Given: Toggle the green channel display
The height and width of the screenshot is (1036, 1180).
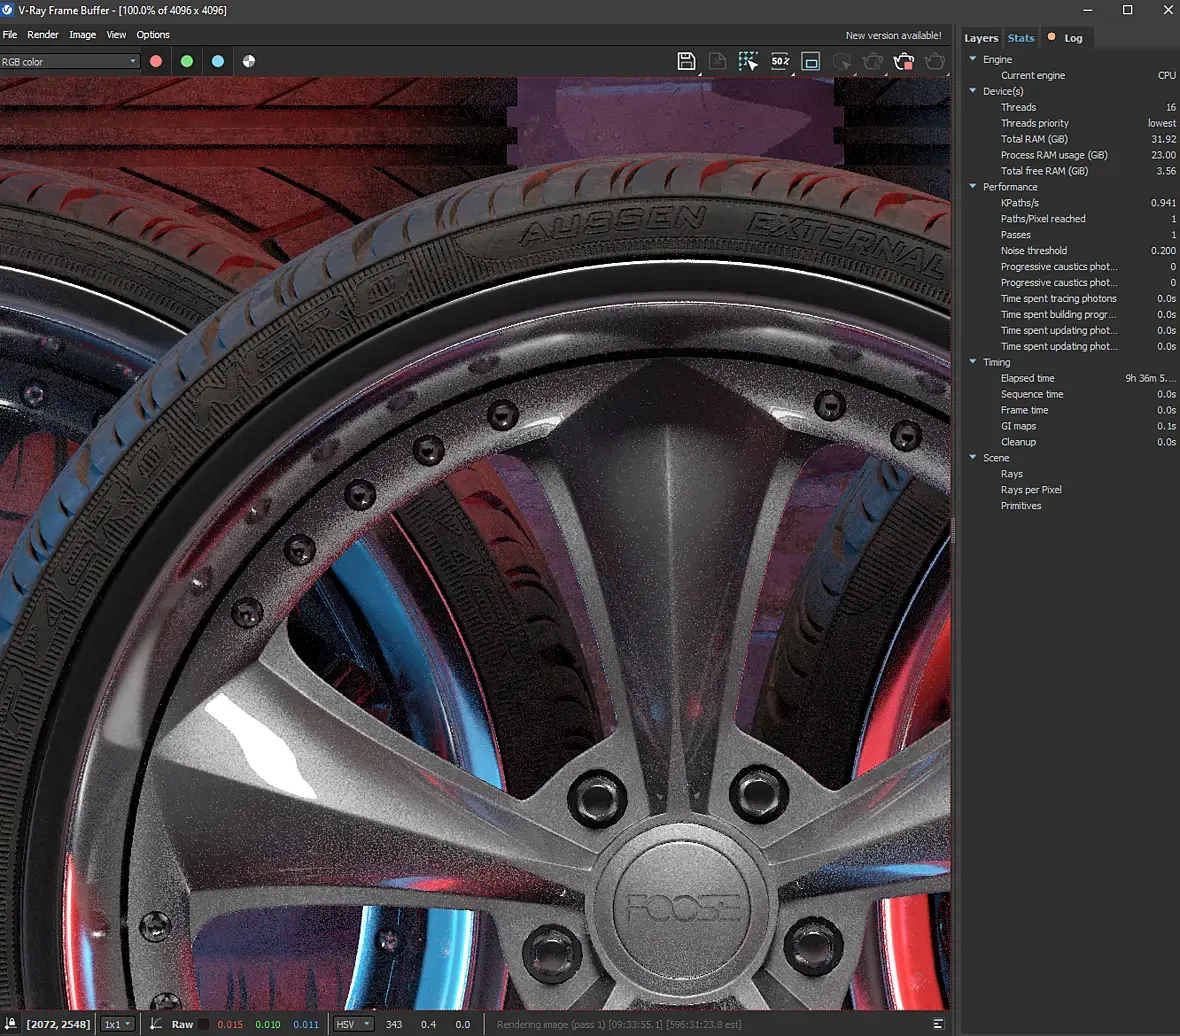Looking at the screenshot, I should click(x=187, y=61).
